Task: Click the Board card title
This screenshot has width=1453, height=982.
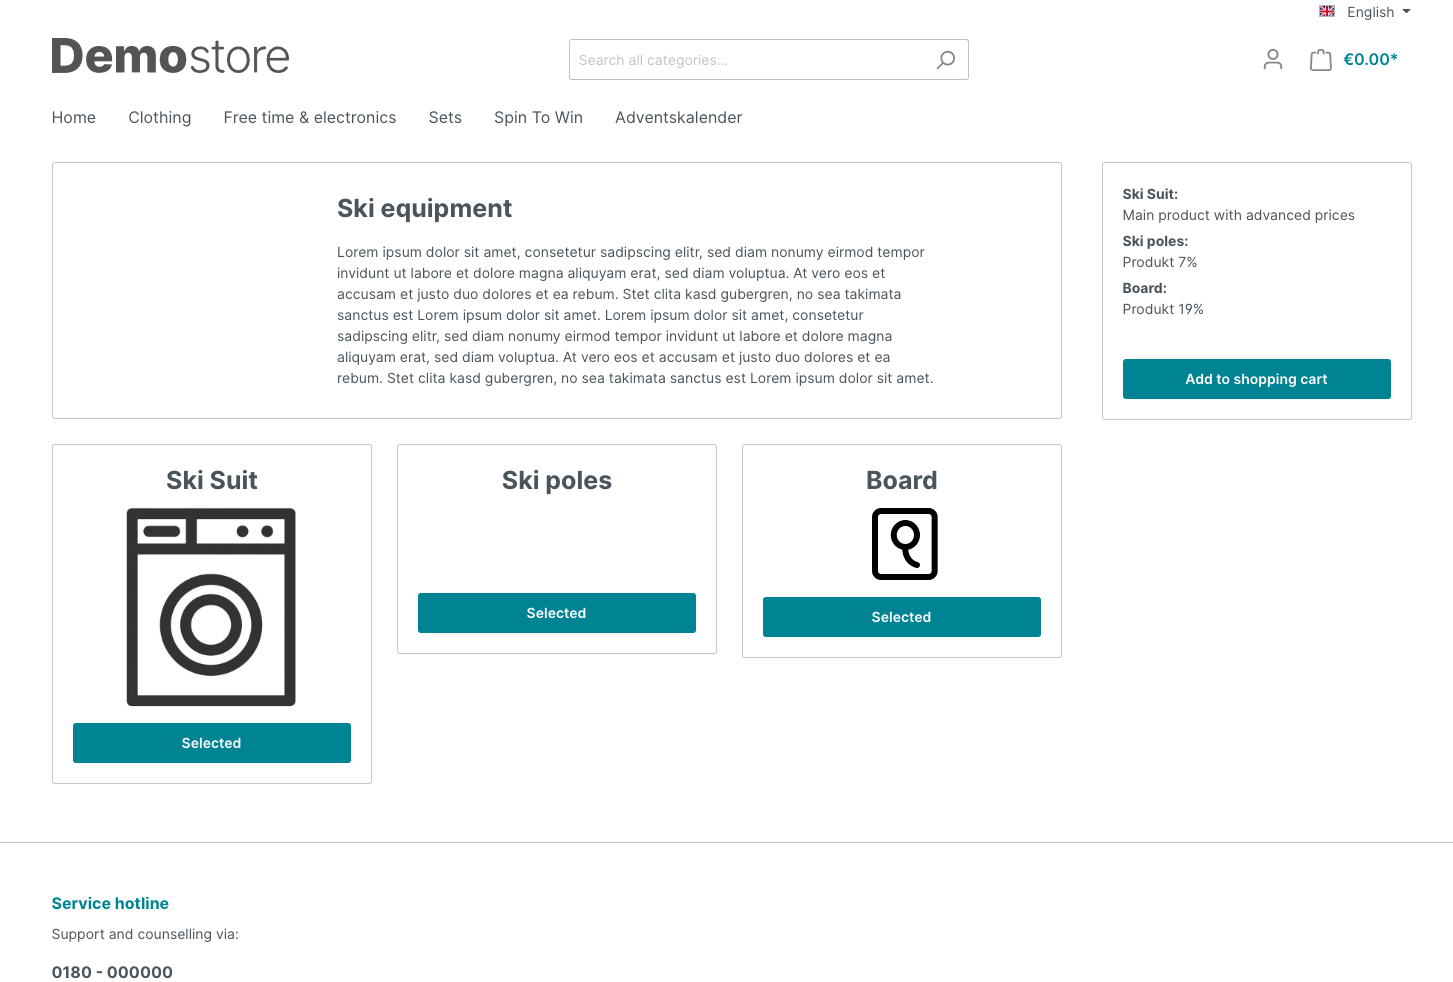Action: pos(902,481)
